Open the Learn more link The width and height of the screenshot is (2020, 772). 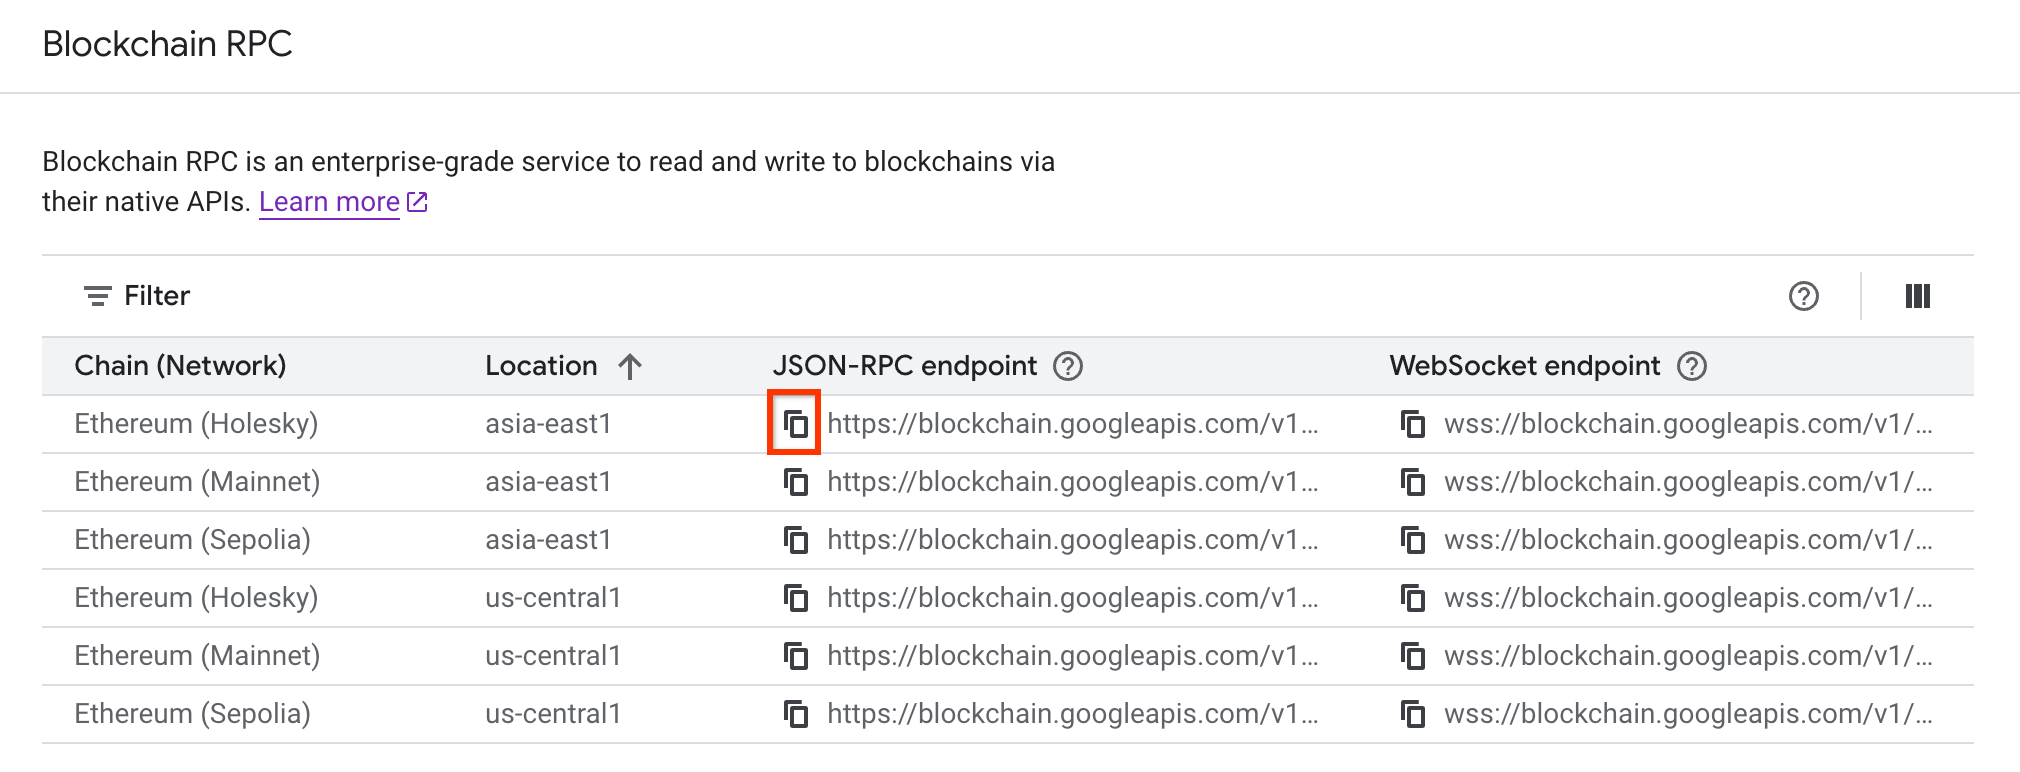pos(328,201)
